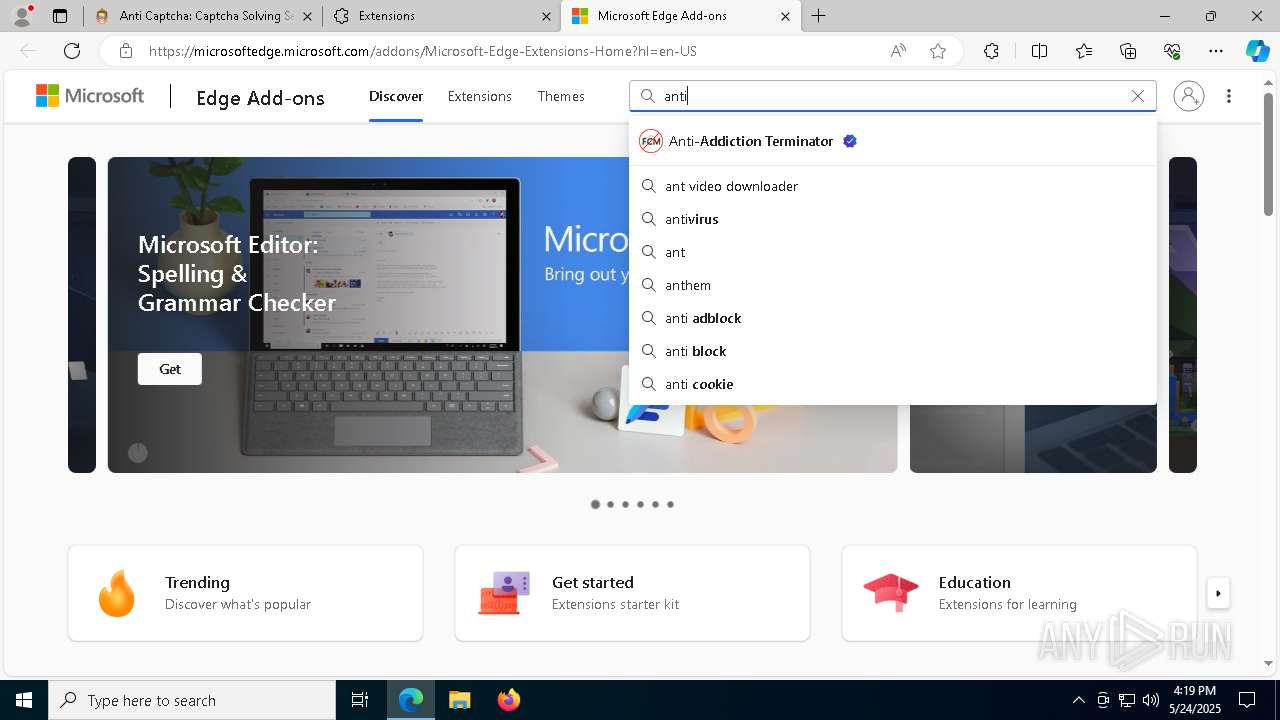This screenshot has width=1280, height=720.
Task: Open Edge Add-ons home link
Action: click(260, 97)
